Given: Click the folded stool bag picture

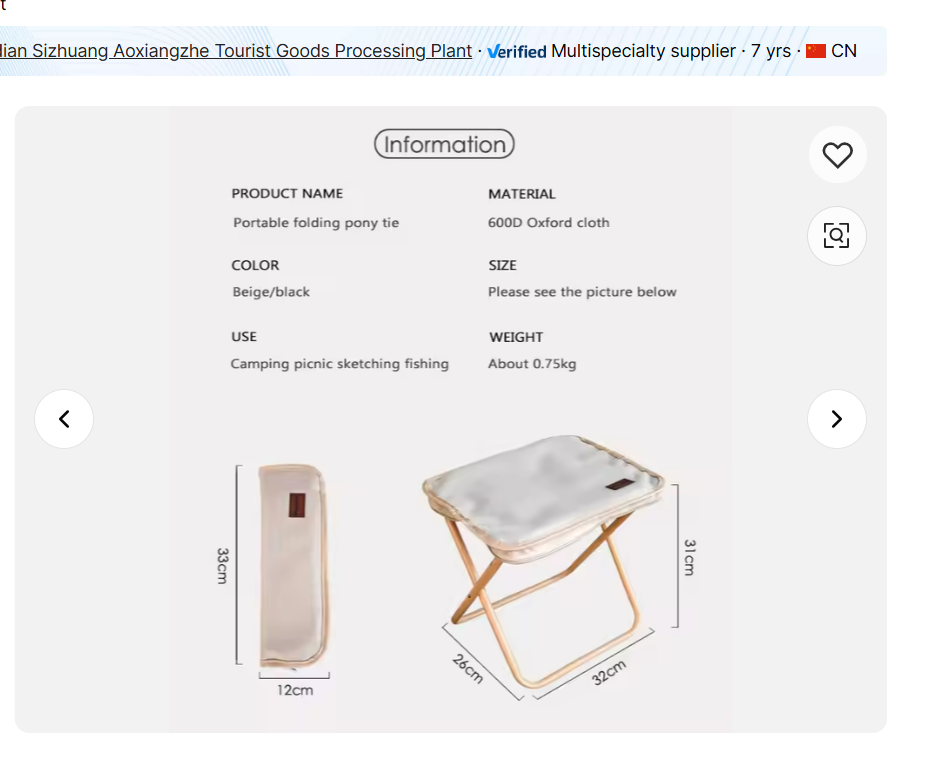Looking at the screenshot, I should 293,565.
